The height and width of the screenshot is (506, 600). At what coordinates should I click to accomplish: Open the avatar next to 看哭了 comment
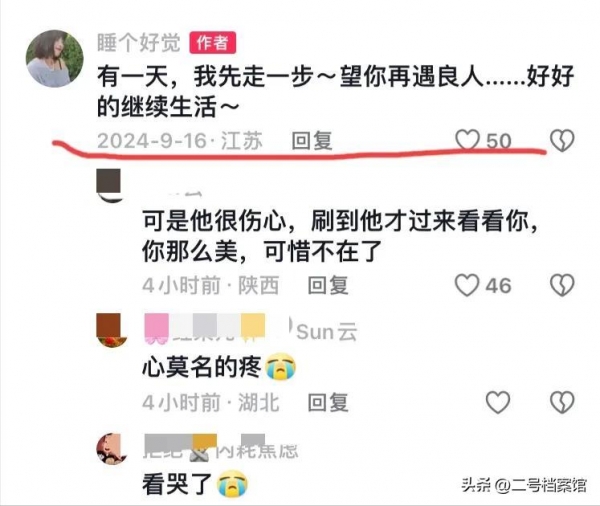point(111,448)
